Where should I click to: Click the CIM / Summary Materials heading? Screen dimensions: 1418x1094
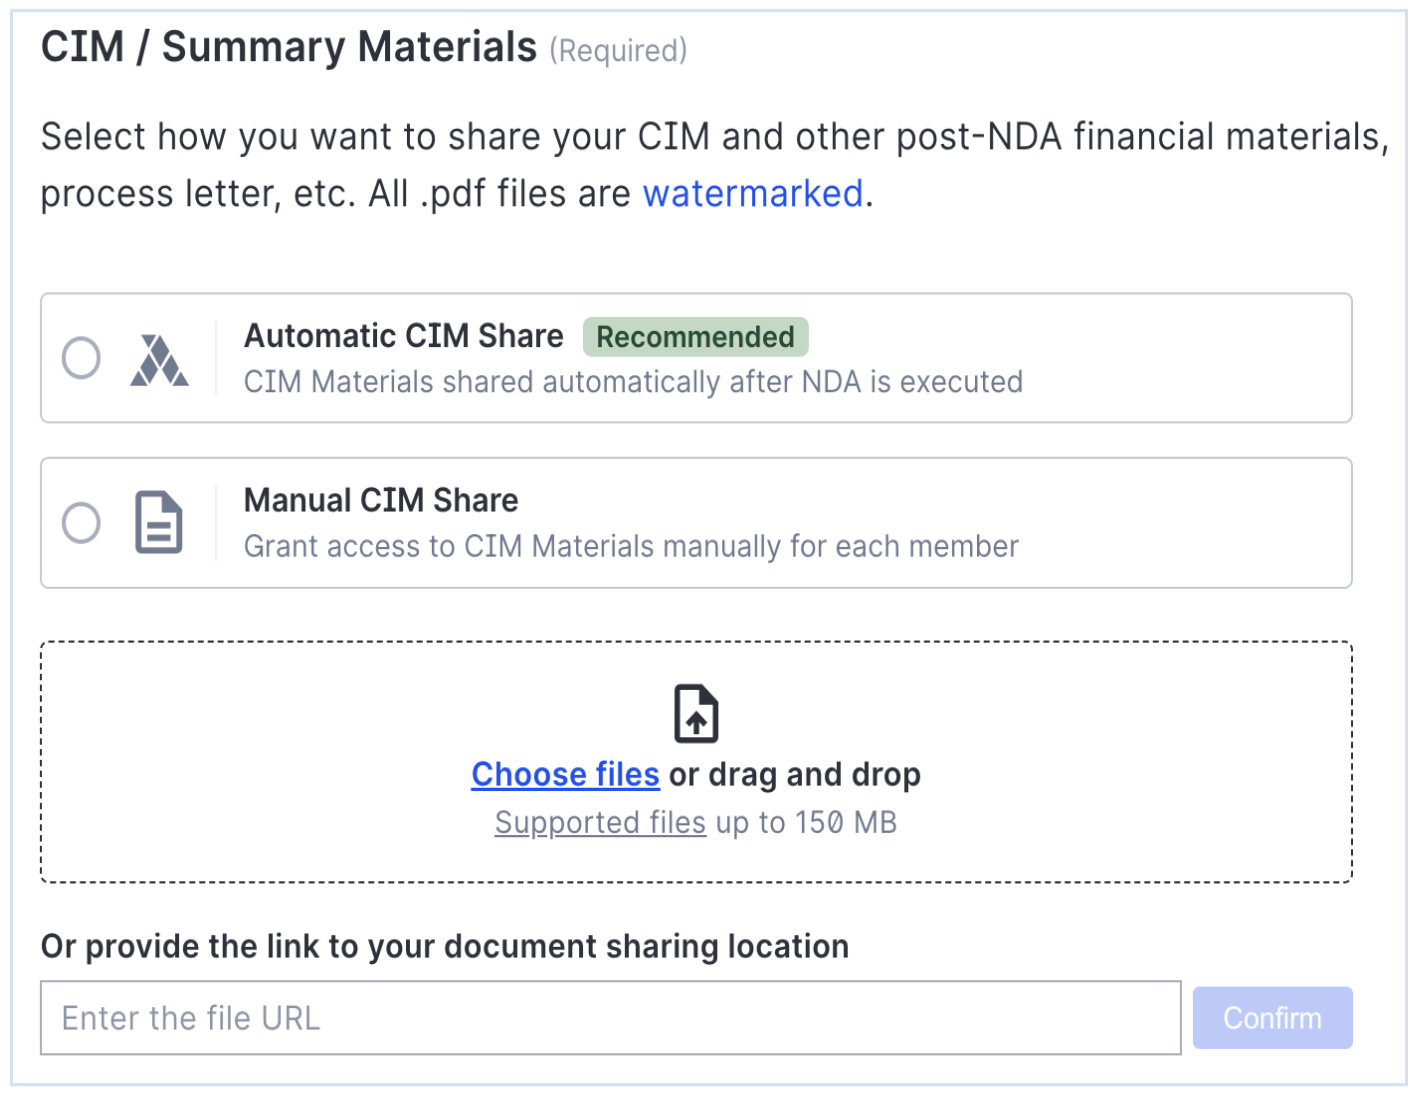tap(288, 47)
